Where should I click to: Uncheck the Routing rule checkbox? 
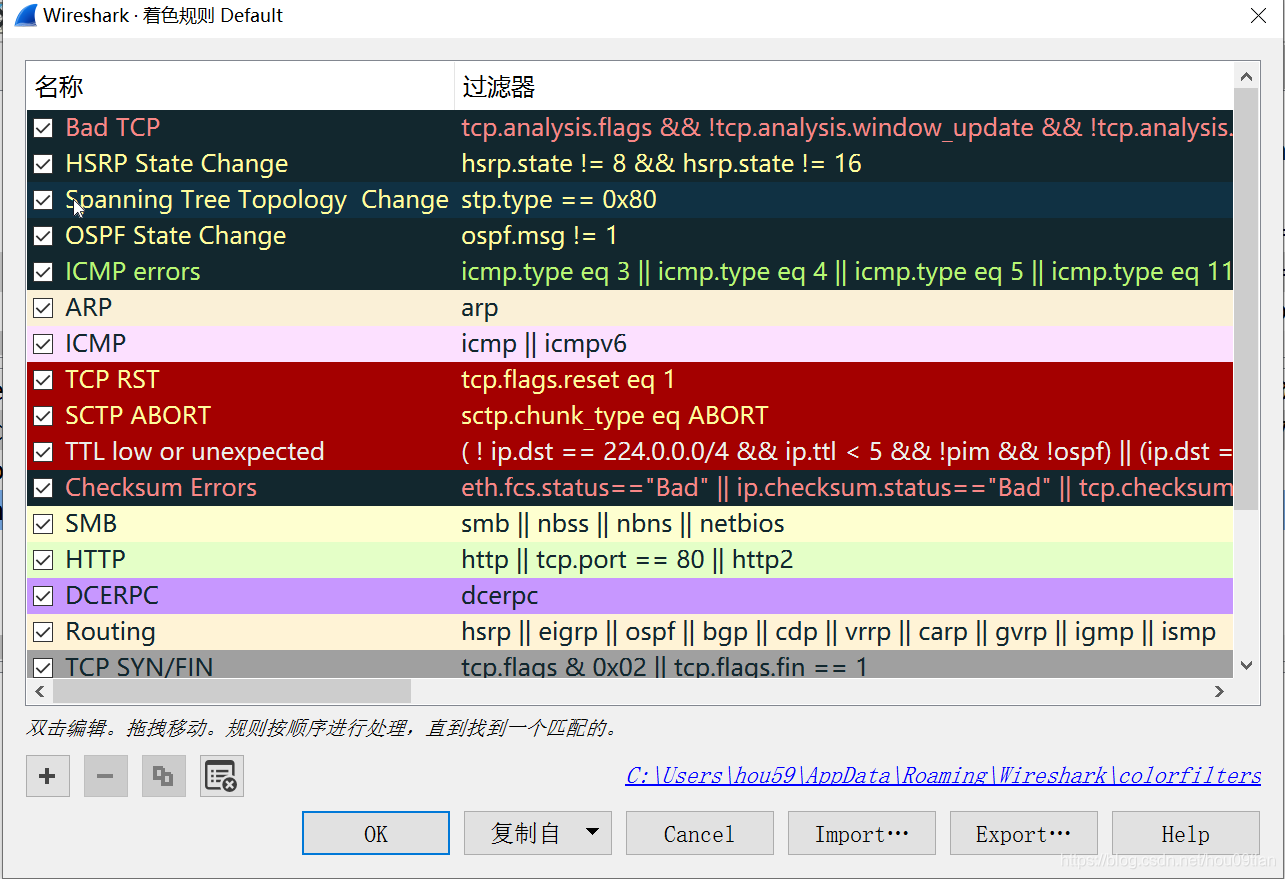coord(43,632)
